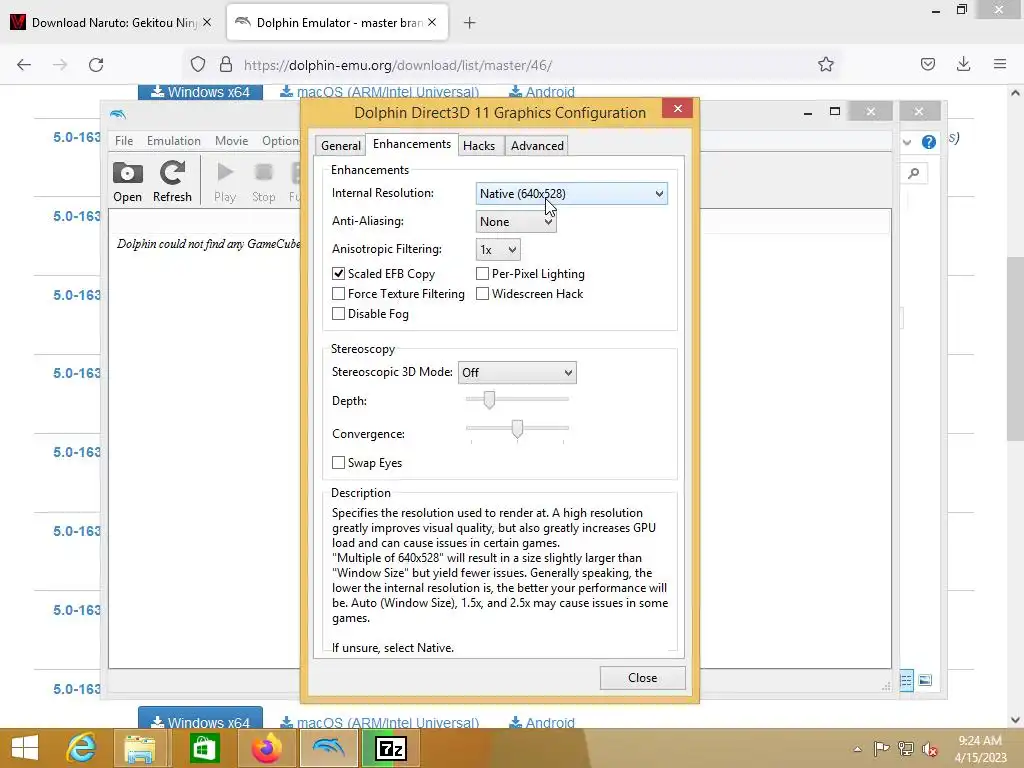1024x768 pixels.
Task: Open Firefox downloads panel
Action: (963, 64)
